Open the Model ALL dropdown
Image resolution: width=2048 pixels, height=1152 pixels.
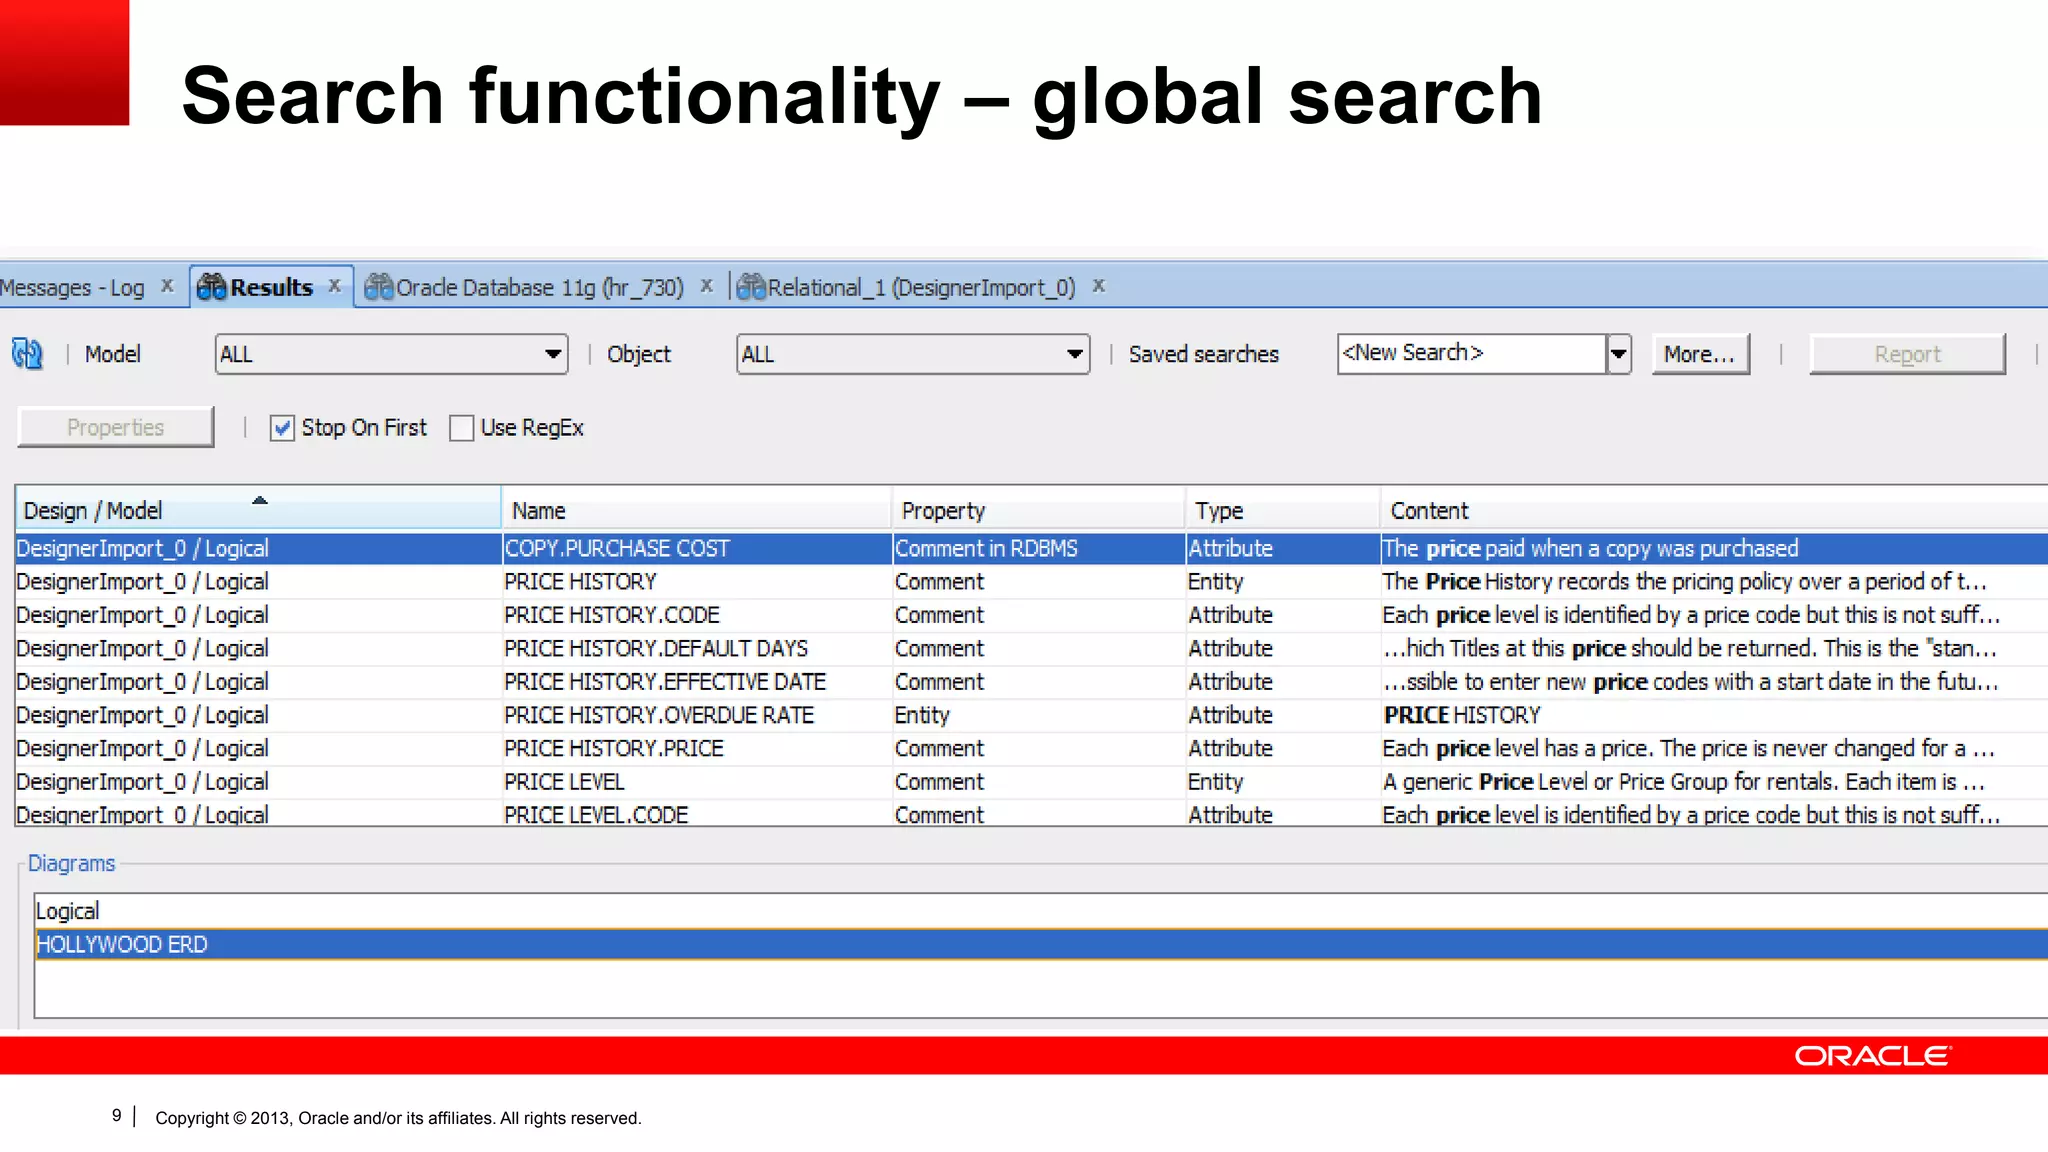391,354
